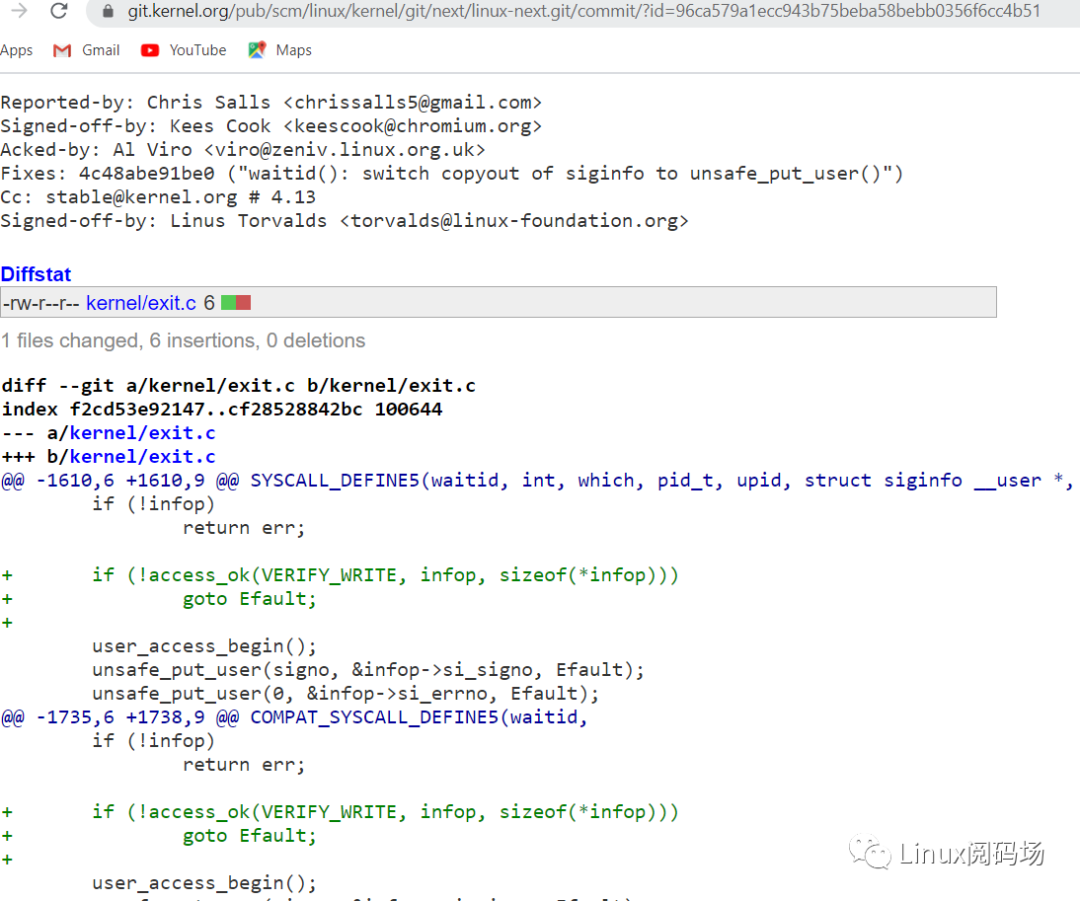Click the '1 files changed, 6 insertions' summary

[183, 340]
